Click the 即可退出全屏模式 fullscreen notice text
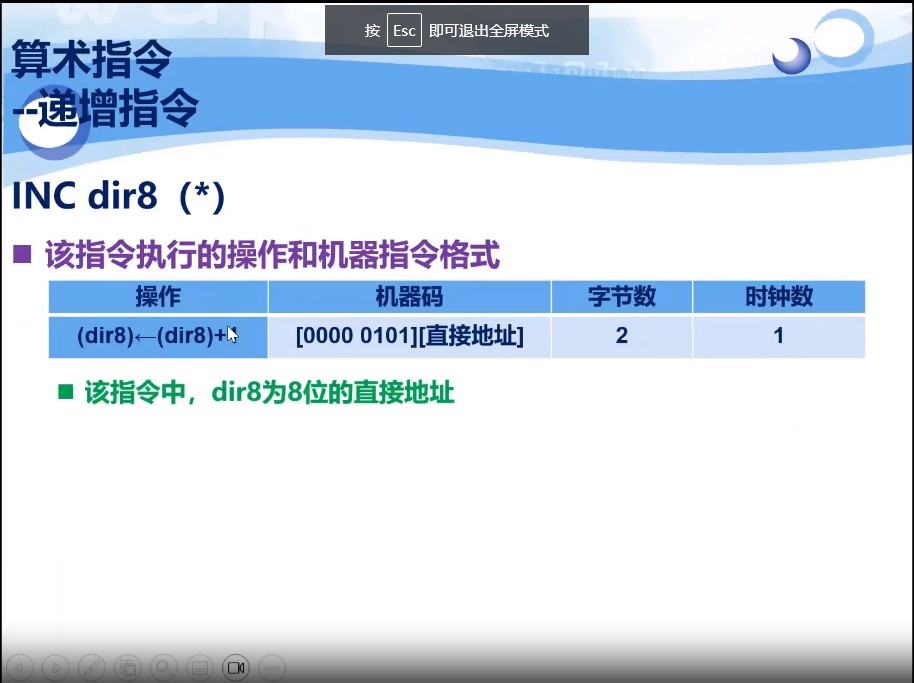914x683 pixels. point(489,30)
